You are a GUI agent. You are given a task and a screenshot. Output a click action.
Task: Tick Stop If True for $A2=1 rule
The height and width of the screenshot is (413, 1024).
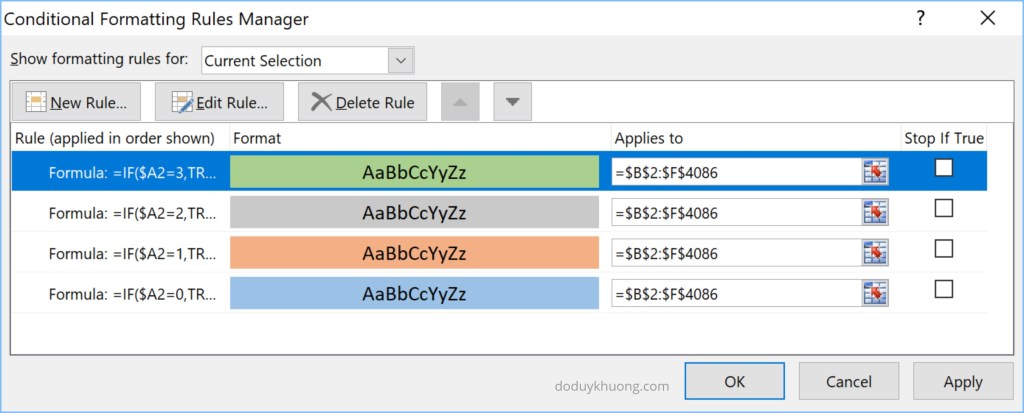click(943, 249)
